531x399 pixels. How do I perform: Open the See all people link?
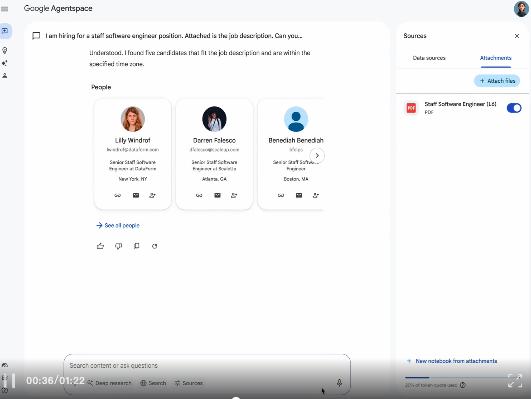point(118,225)
